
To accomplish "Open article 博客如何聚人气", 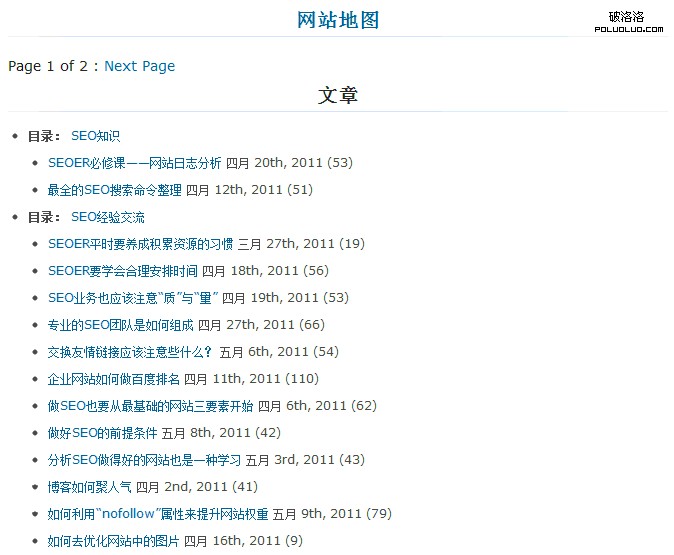I will (89, 487).
